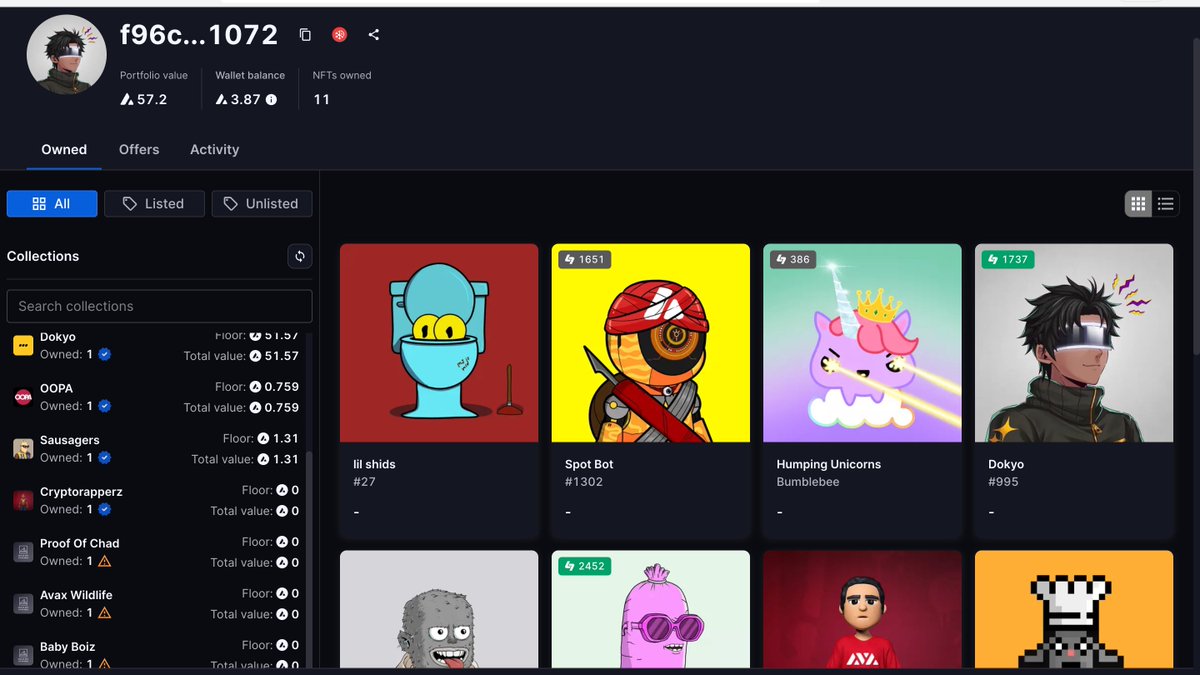This screenshot has height=675, width=1200.
Task: Filter by Listed NFTs
Action: 154,204
